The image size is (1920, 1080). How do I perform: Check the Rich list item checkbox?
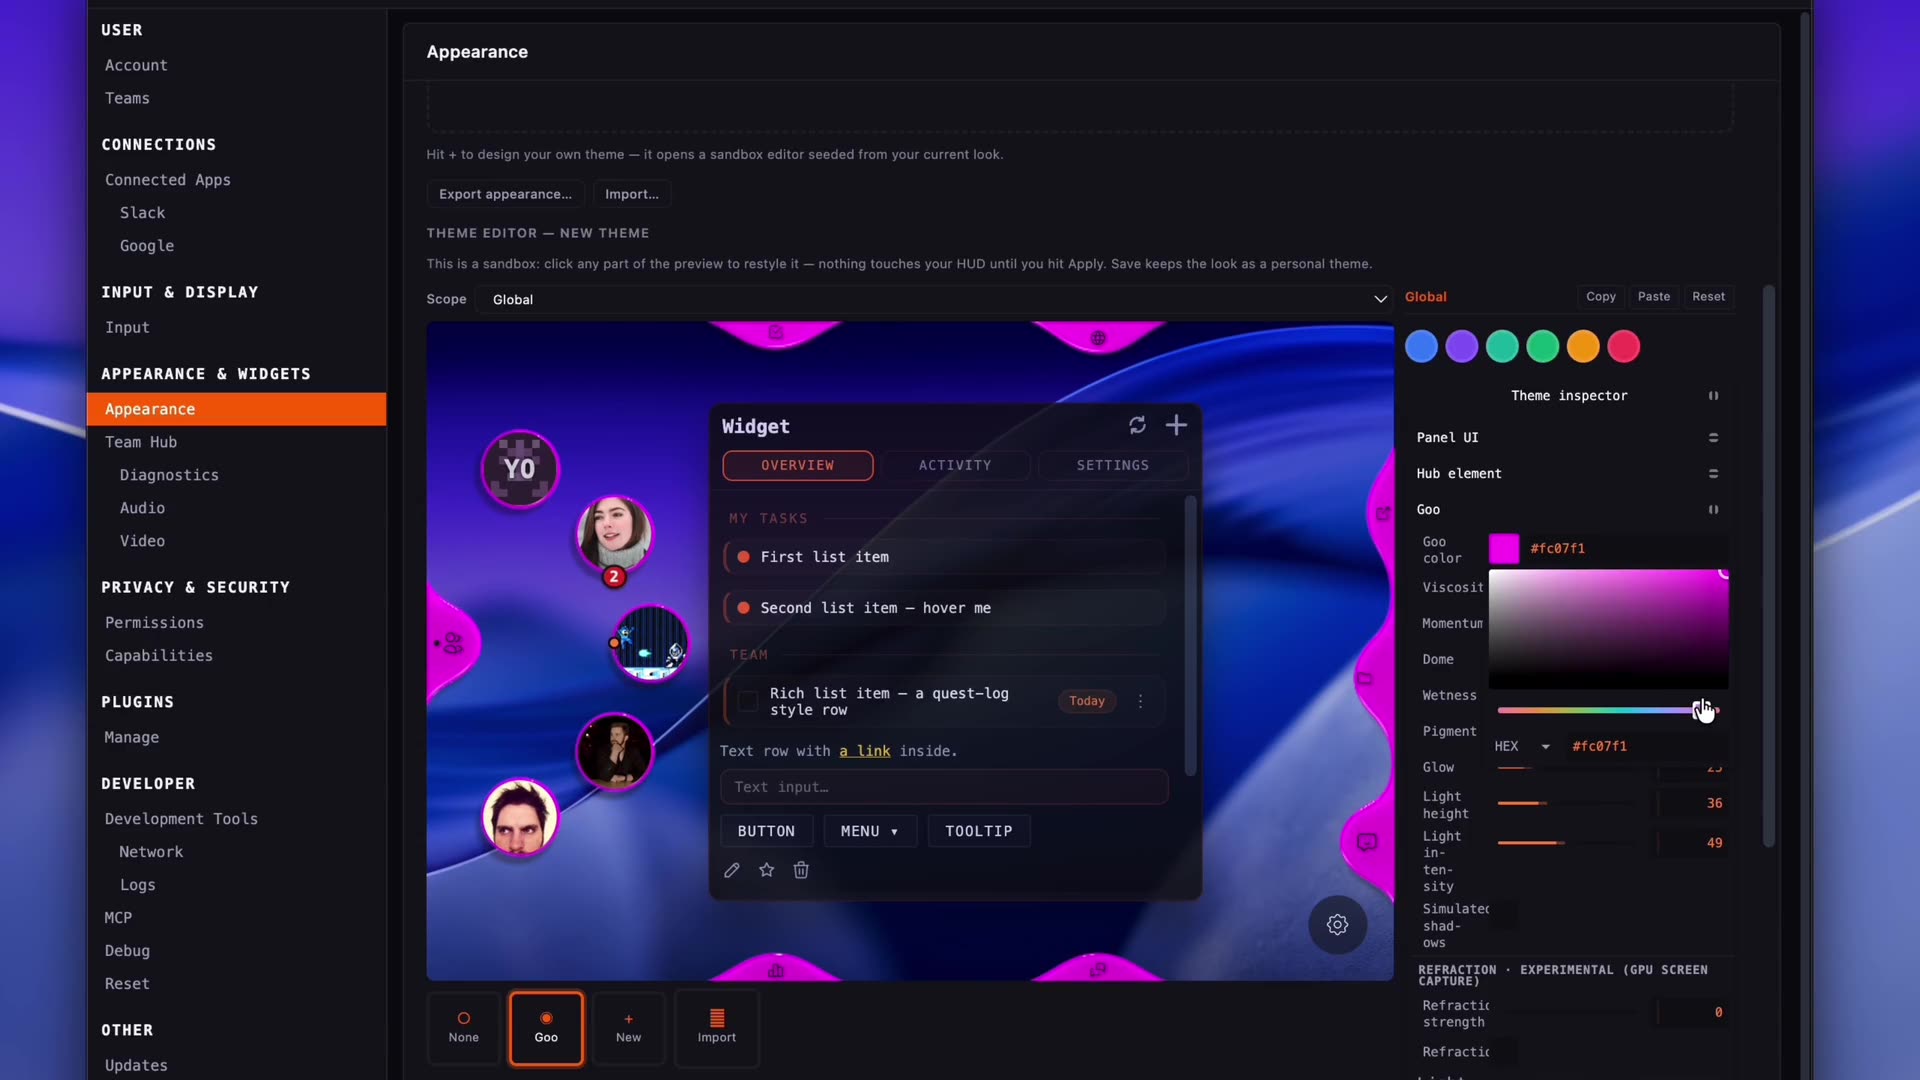point(748,701)
